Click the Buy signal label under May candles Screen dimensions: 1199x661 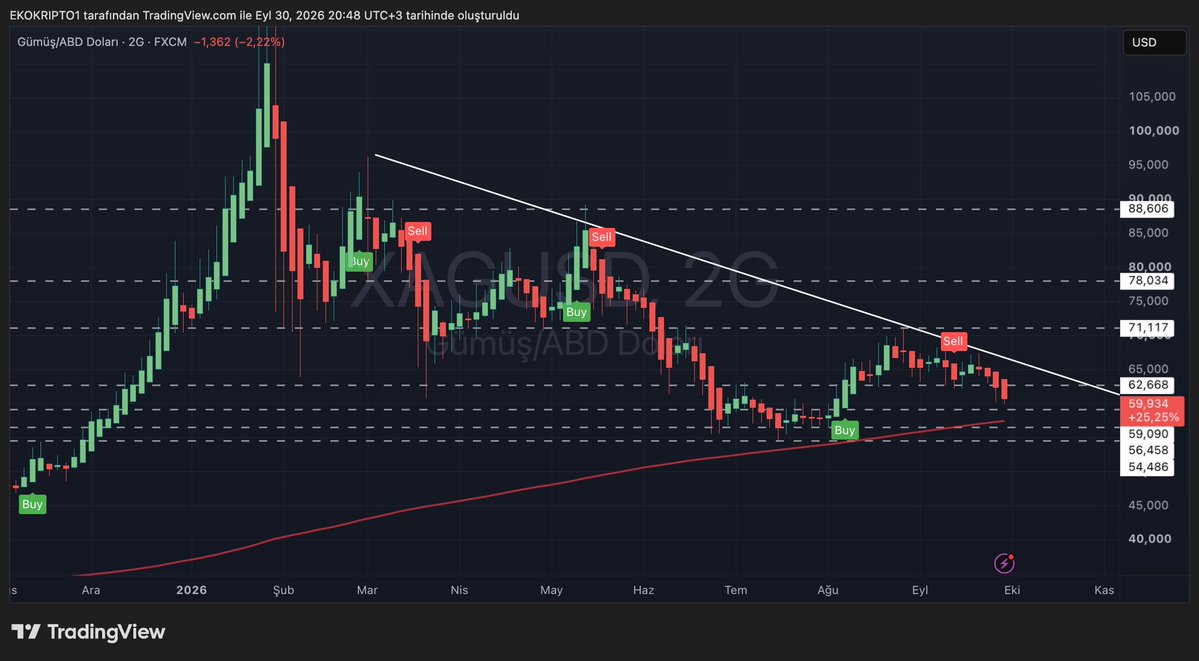point(576,311)
